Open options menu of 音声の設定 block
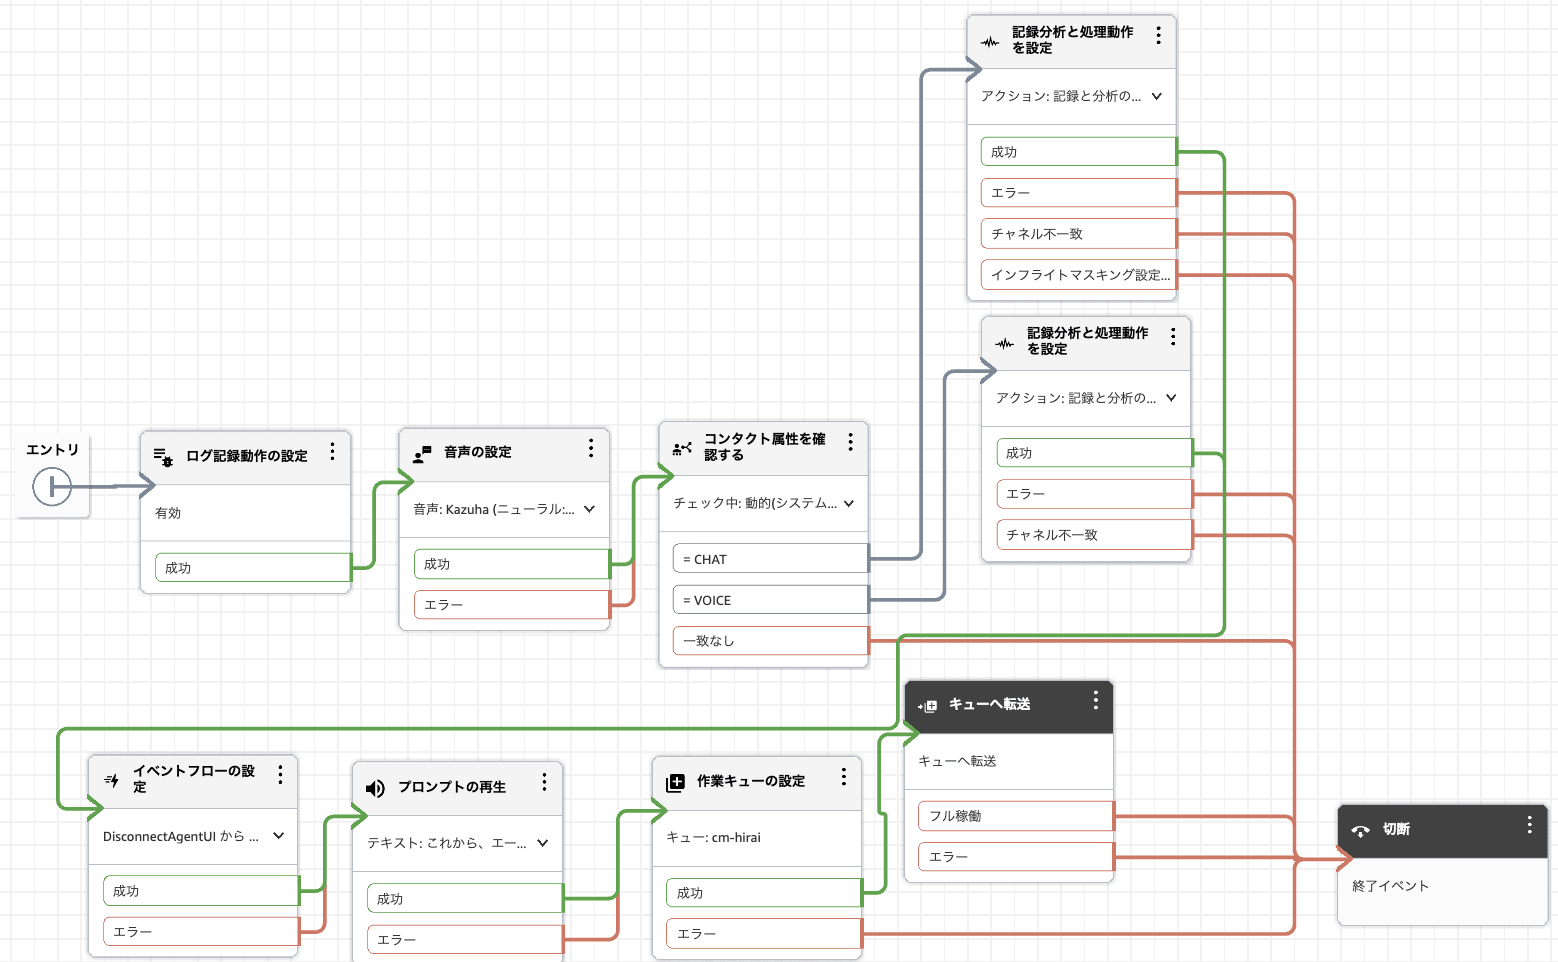The height and width of the screenshot is (962, 1558). pos(591,448)
